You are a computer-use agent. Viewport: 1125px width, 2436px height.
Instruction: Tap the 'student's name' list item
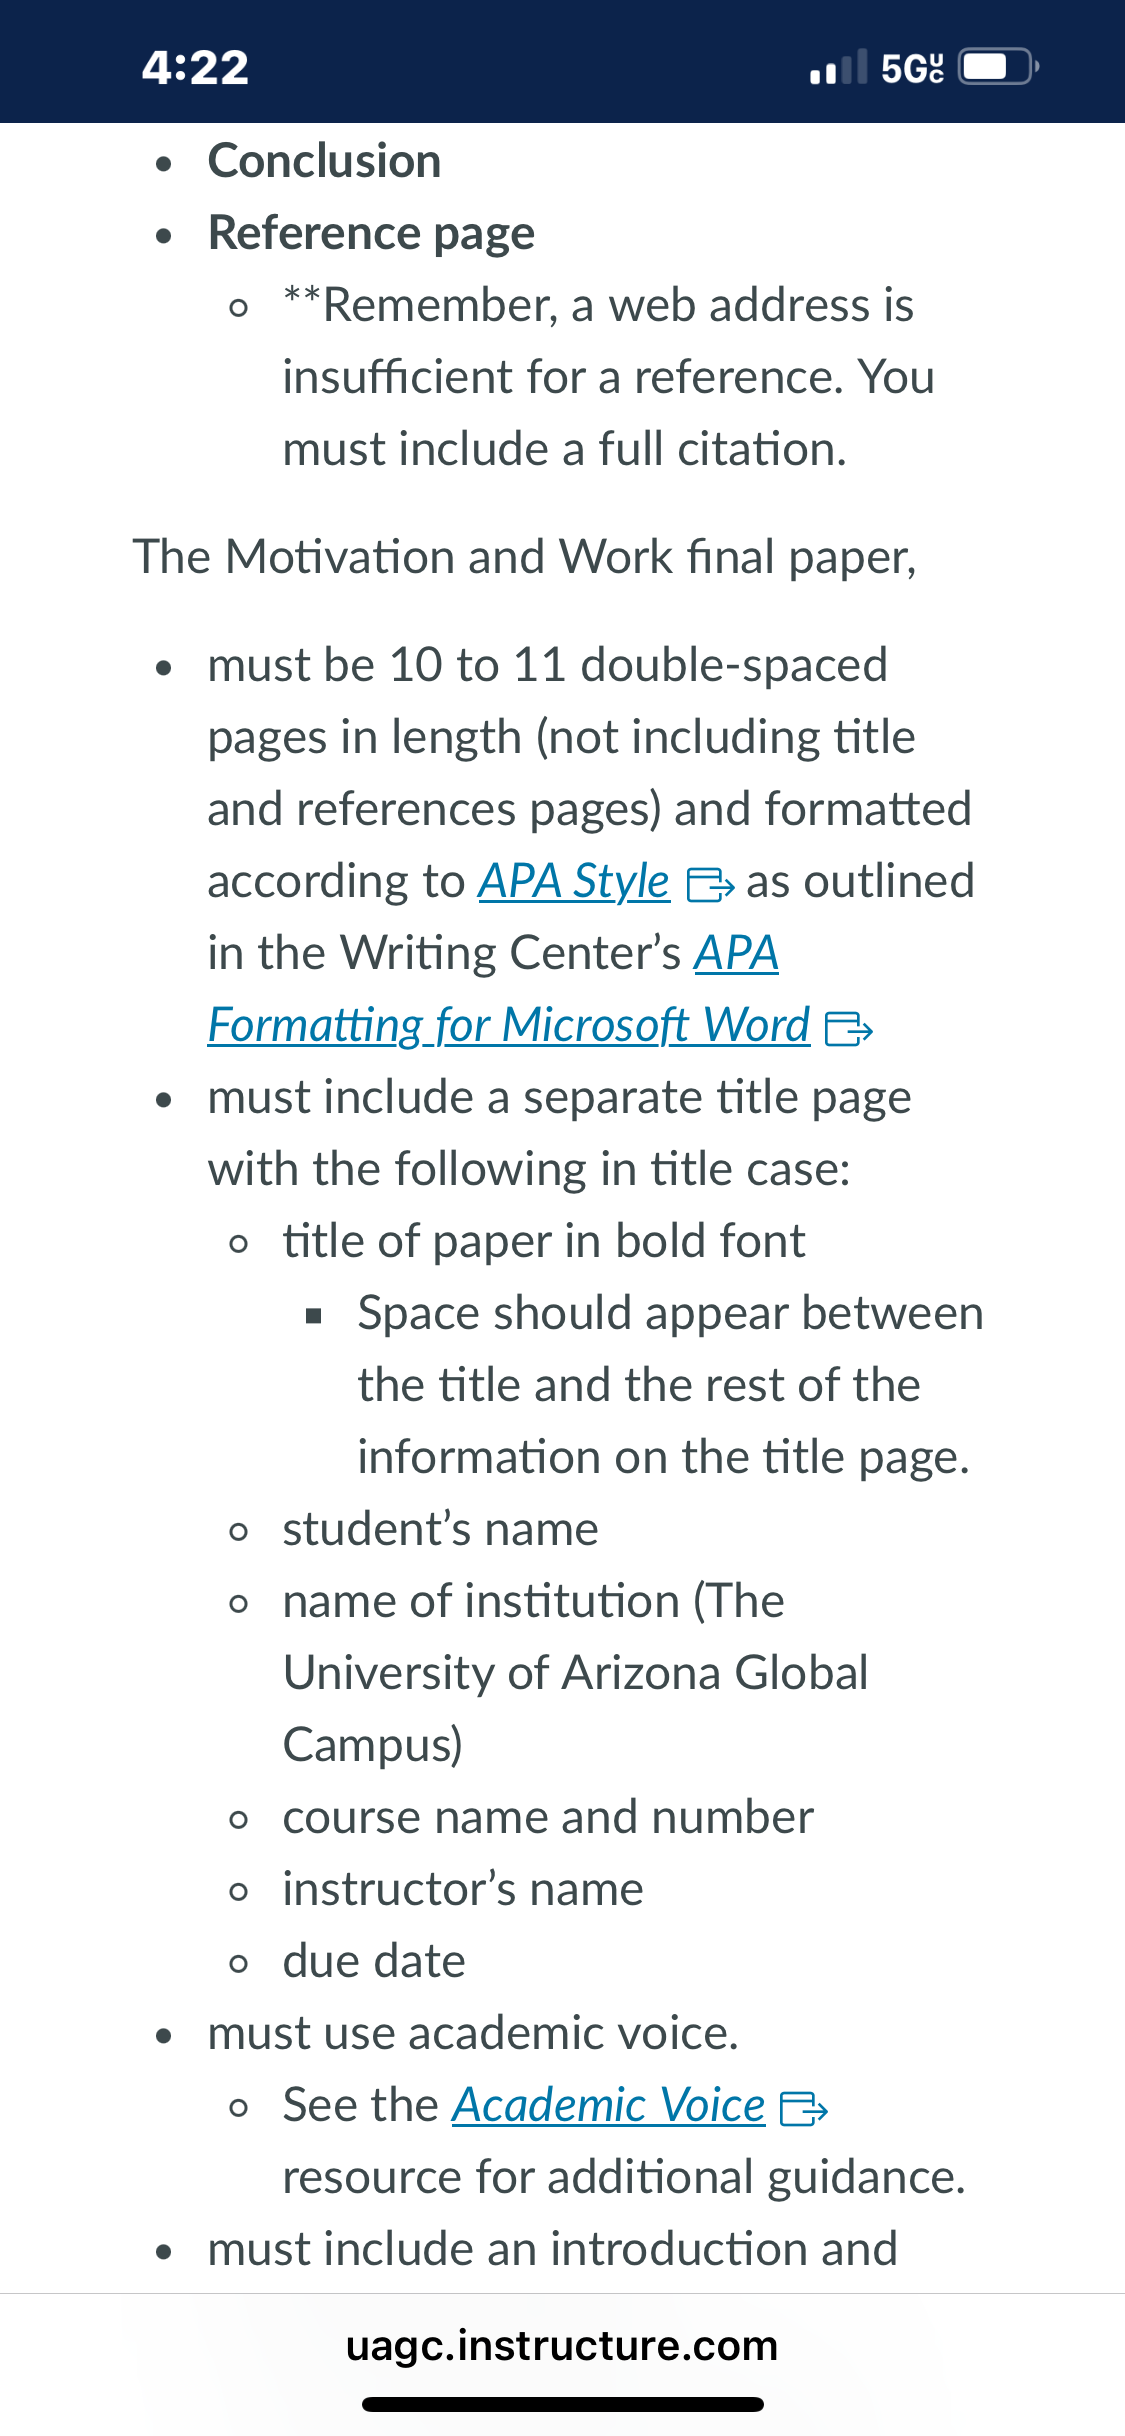(440, 1529)
